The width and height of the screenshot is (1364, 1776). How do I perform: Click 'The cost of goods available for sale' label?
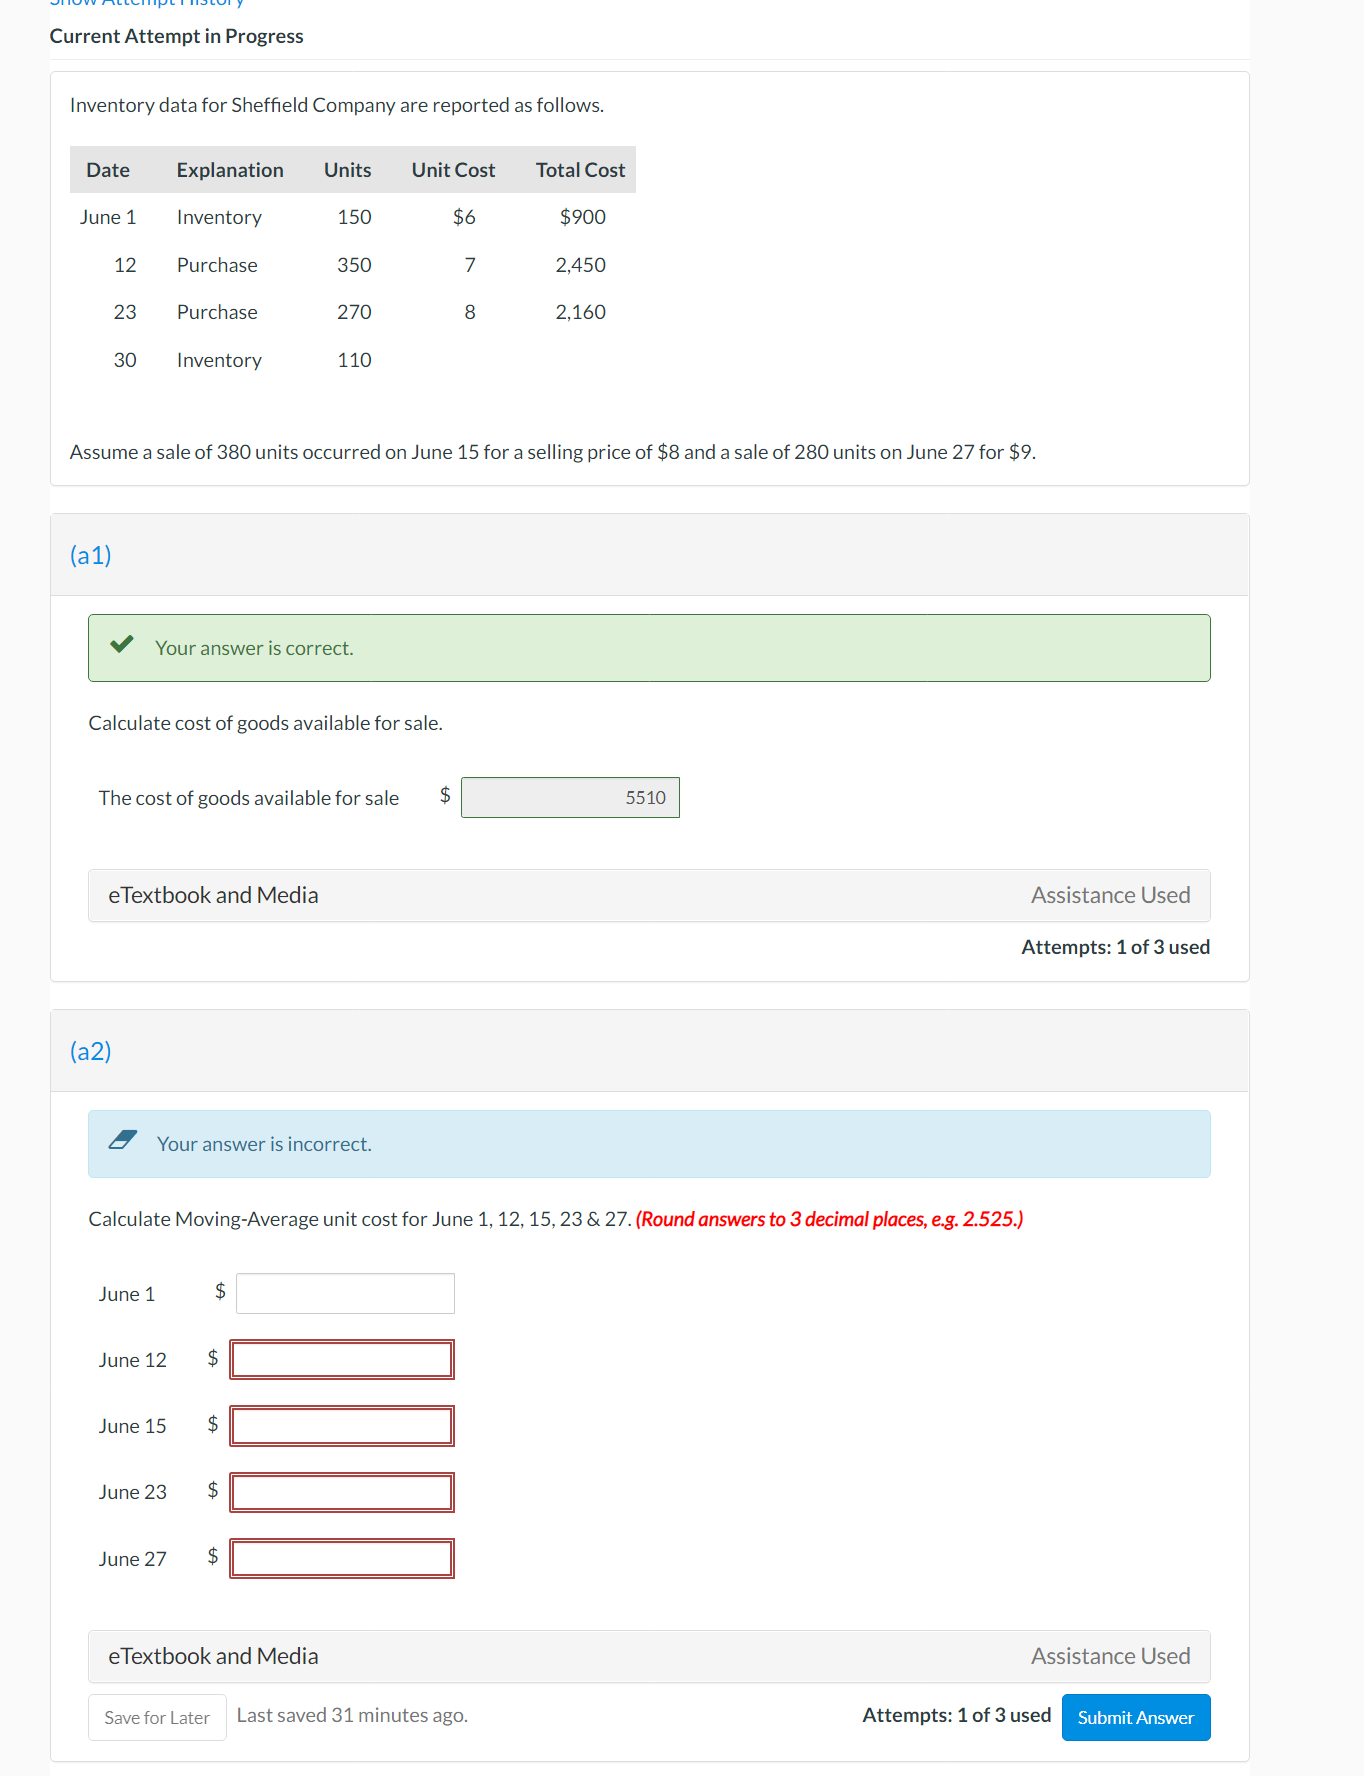point(248,798)
